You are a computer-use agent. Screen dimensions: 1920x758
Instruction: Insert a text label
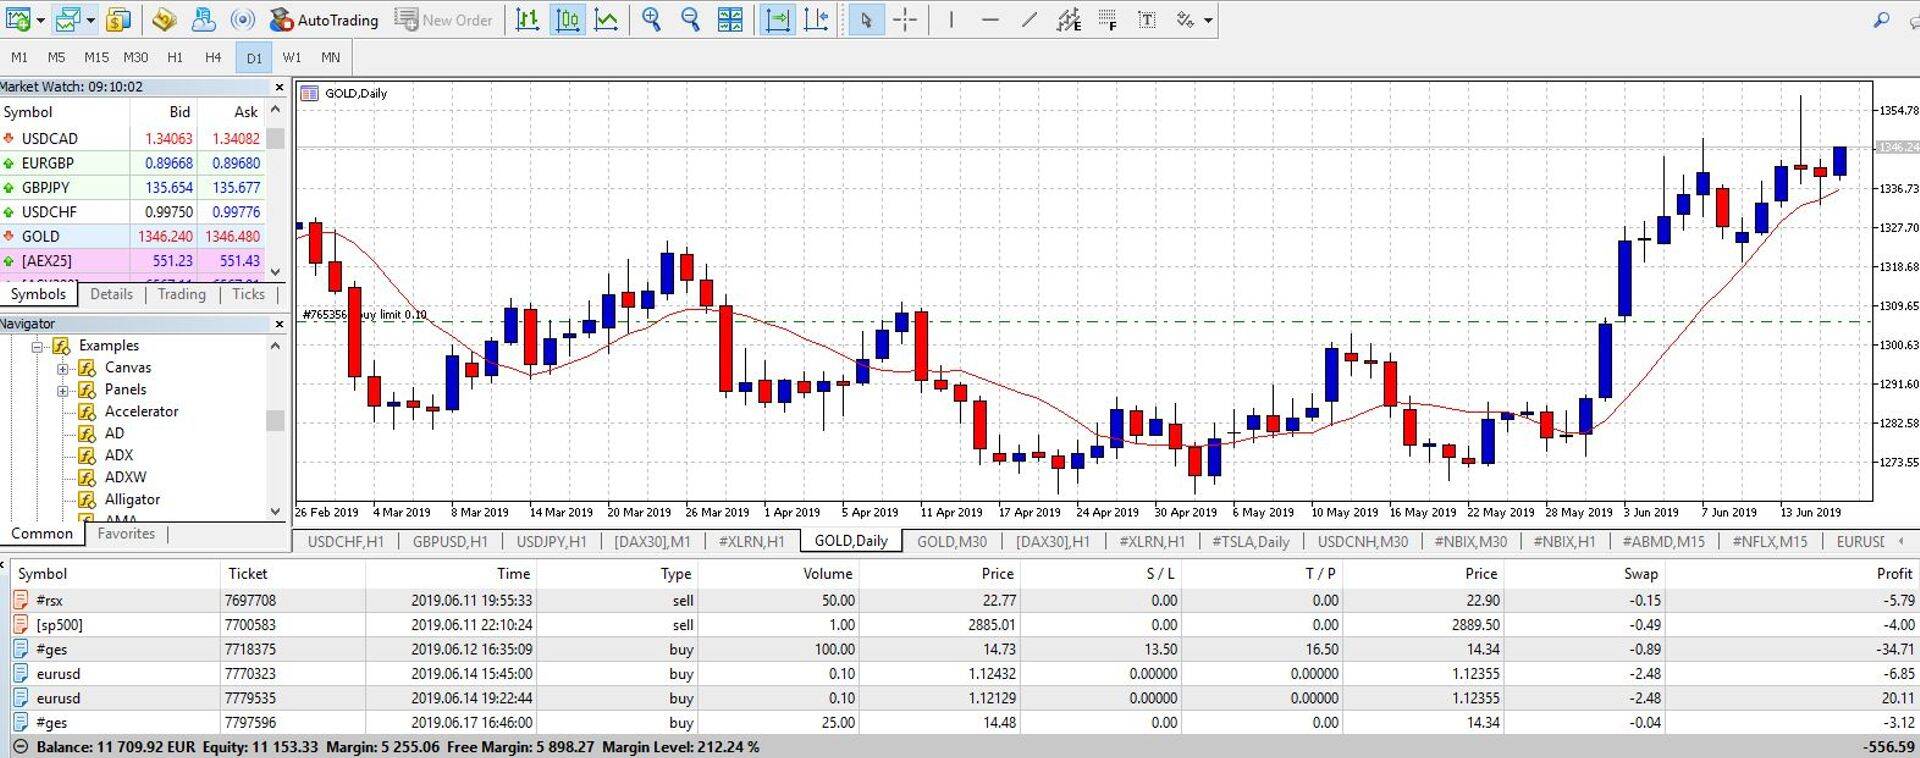(1147, 19)
